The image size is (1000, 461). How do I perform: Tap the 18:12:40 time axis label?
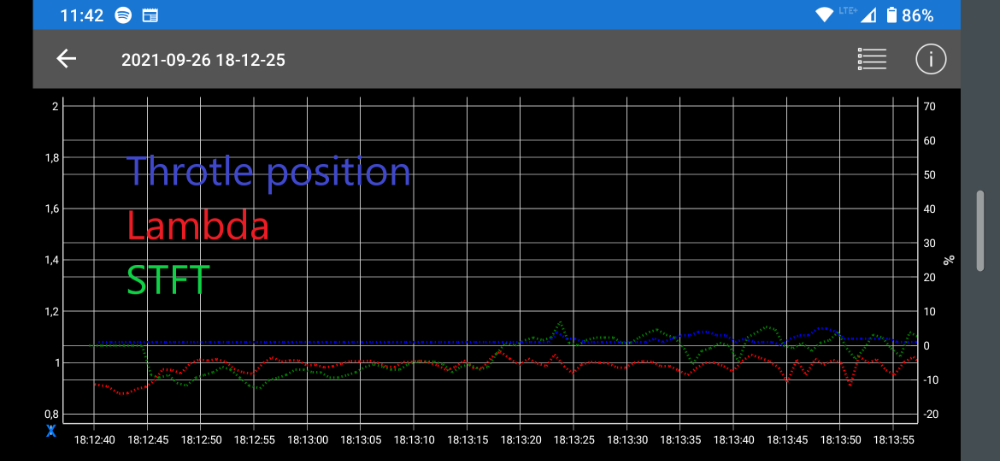(x=95, y=439)
